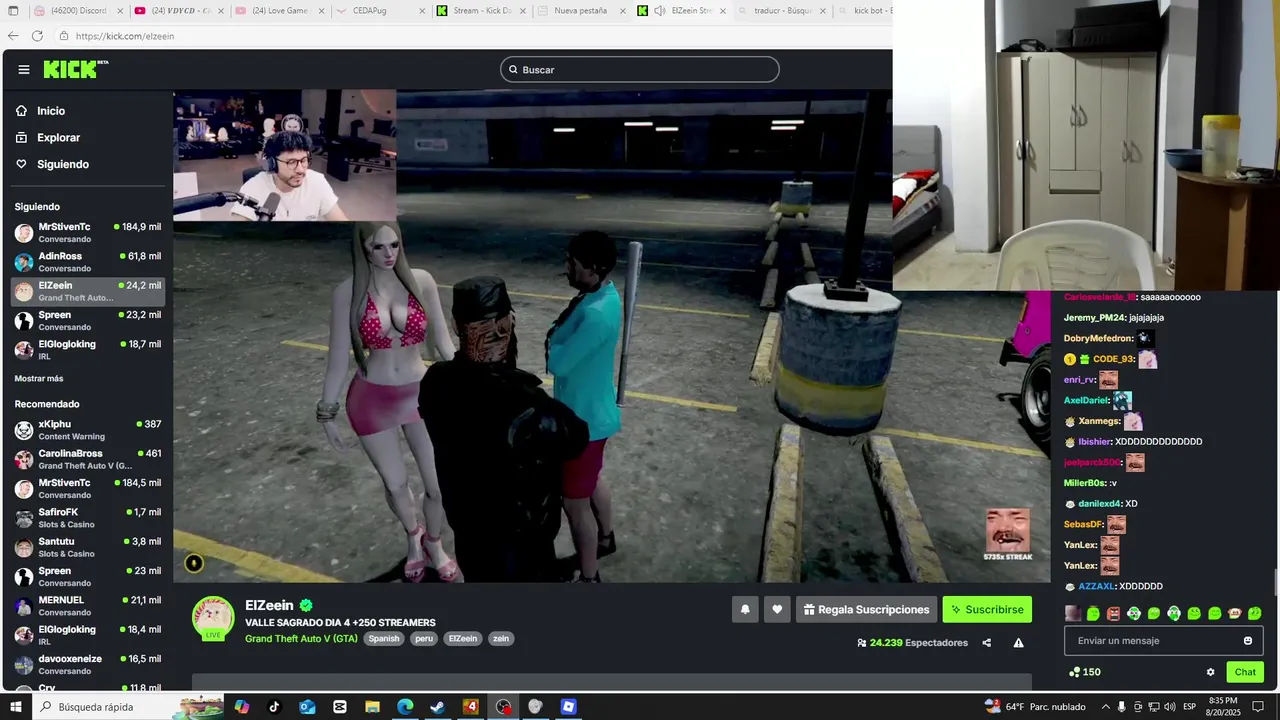Screen dimensions: 1280x720
Task: Click the Spanish tag
Action: [384, 638]
